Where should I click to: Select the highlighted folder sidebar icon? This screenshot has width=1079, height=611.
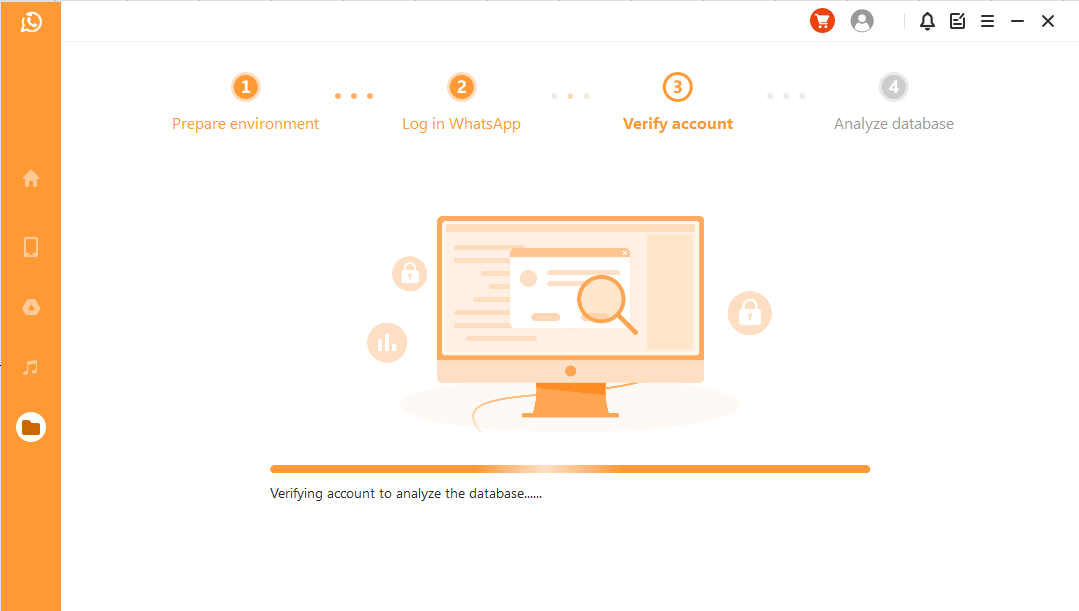[x=31, y=427]
